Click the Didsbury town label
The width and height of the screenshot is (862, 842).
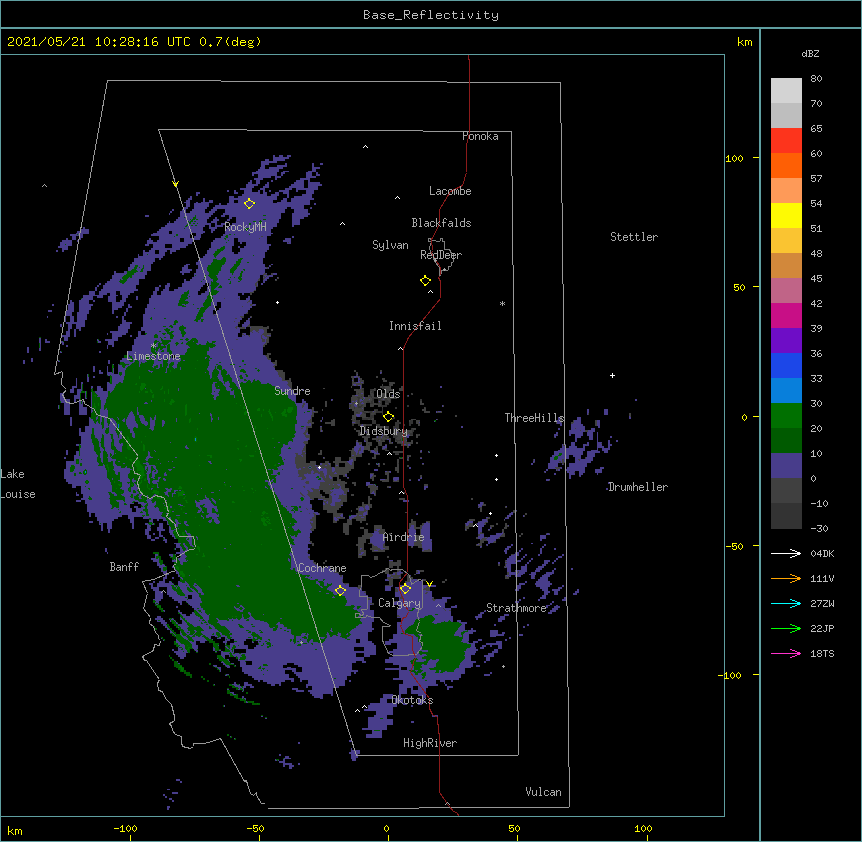tap(384, 431)
